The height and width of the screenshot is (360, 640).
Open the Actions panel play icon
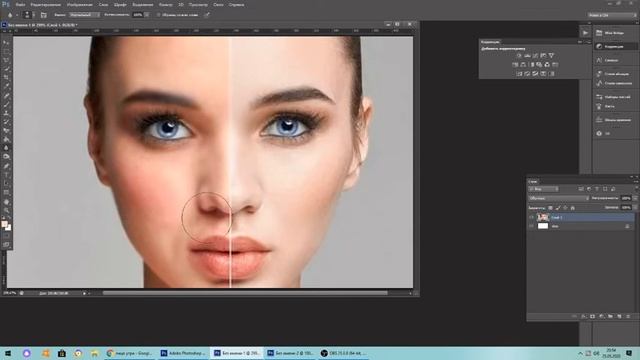point(585,33)
